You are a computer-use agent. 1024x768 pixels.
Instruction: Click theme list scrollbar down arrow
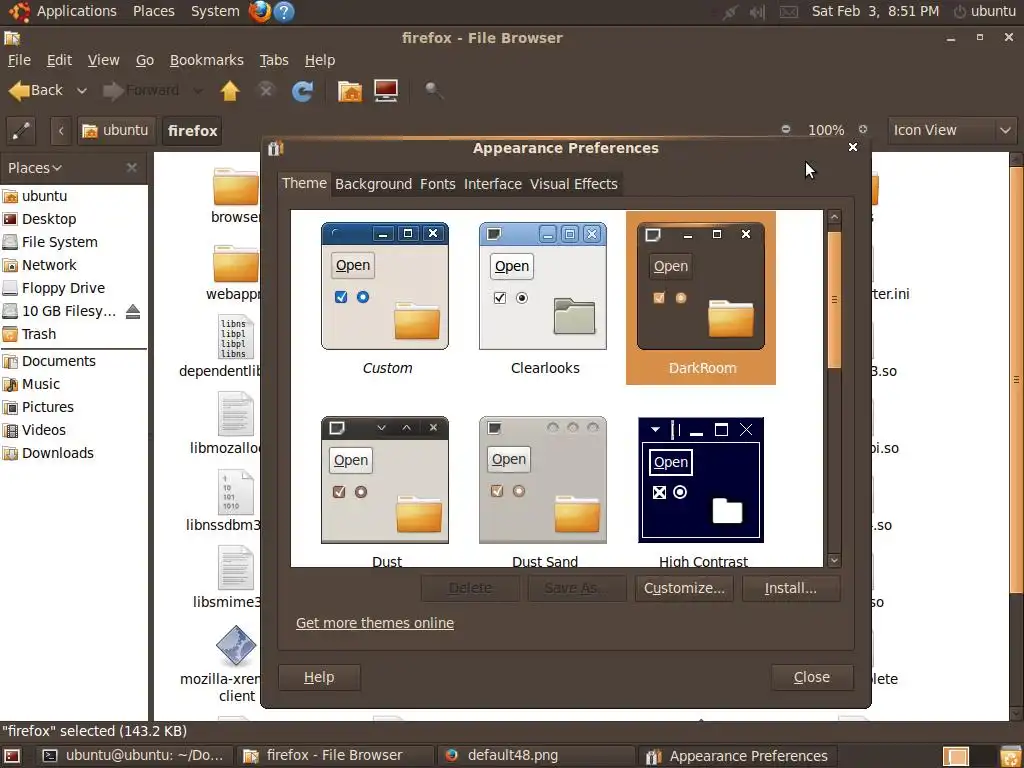point(834,560)
